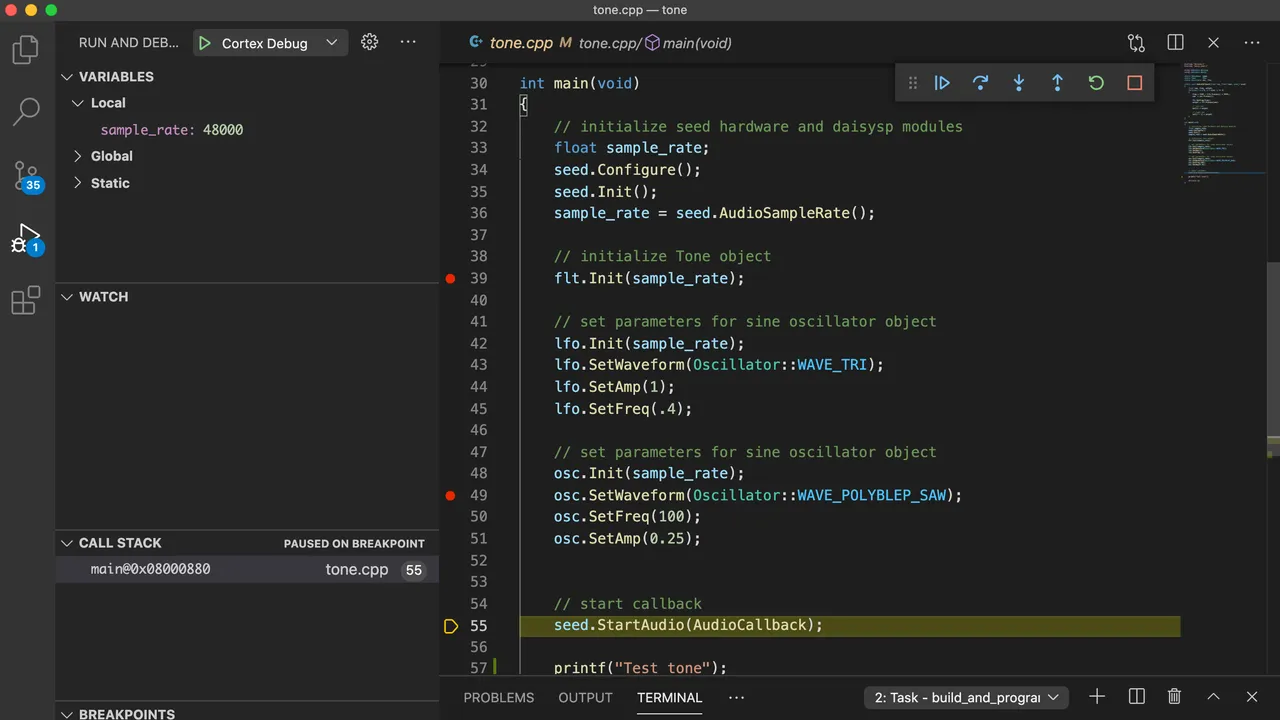Switch to the TERMINAL panel tab

point(669,697)
